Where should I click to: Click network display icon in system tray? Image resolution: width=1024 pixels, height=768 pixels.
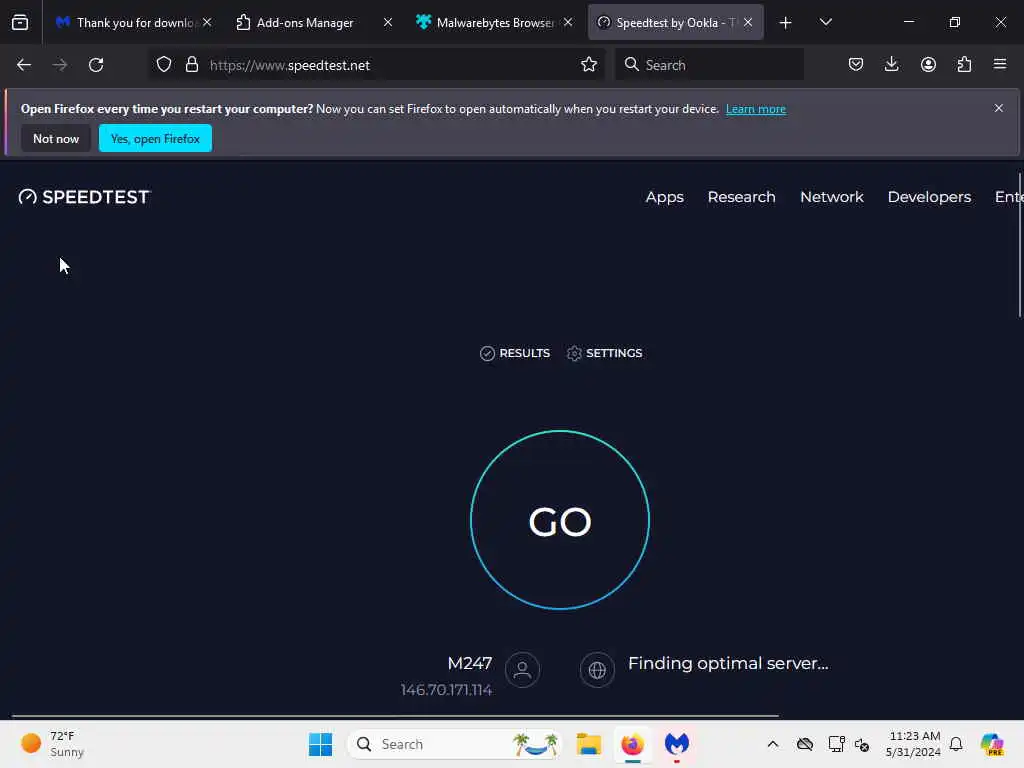tap(836, 744)
